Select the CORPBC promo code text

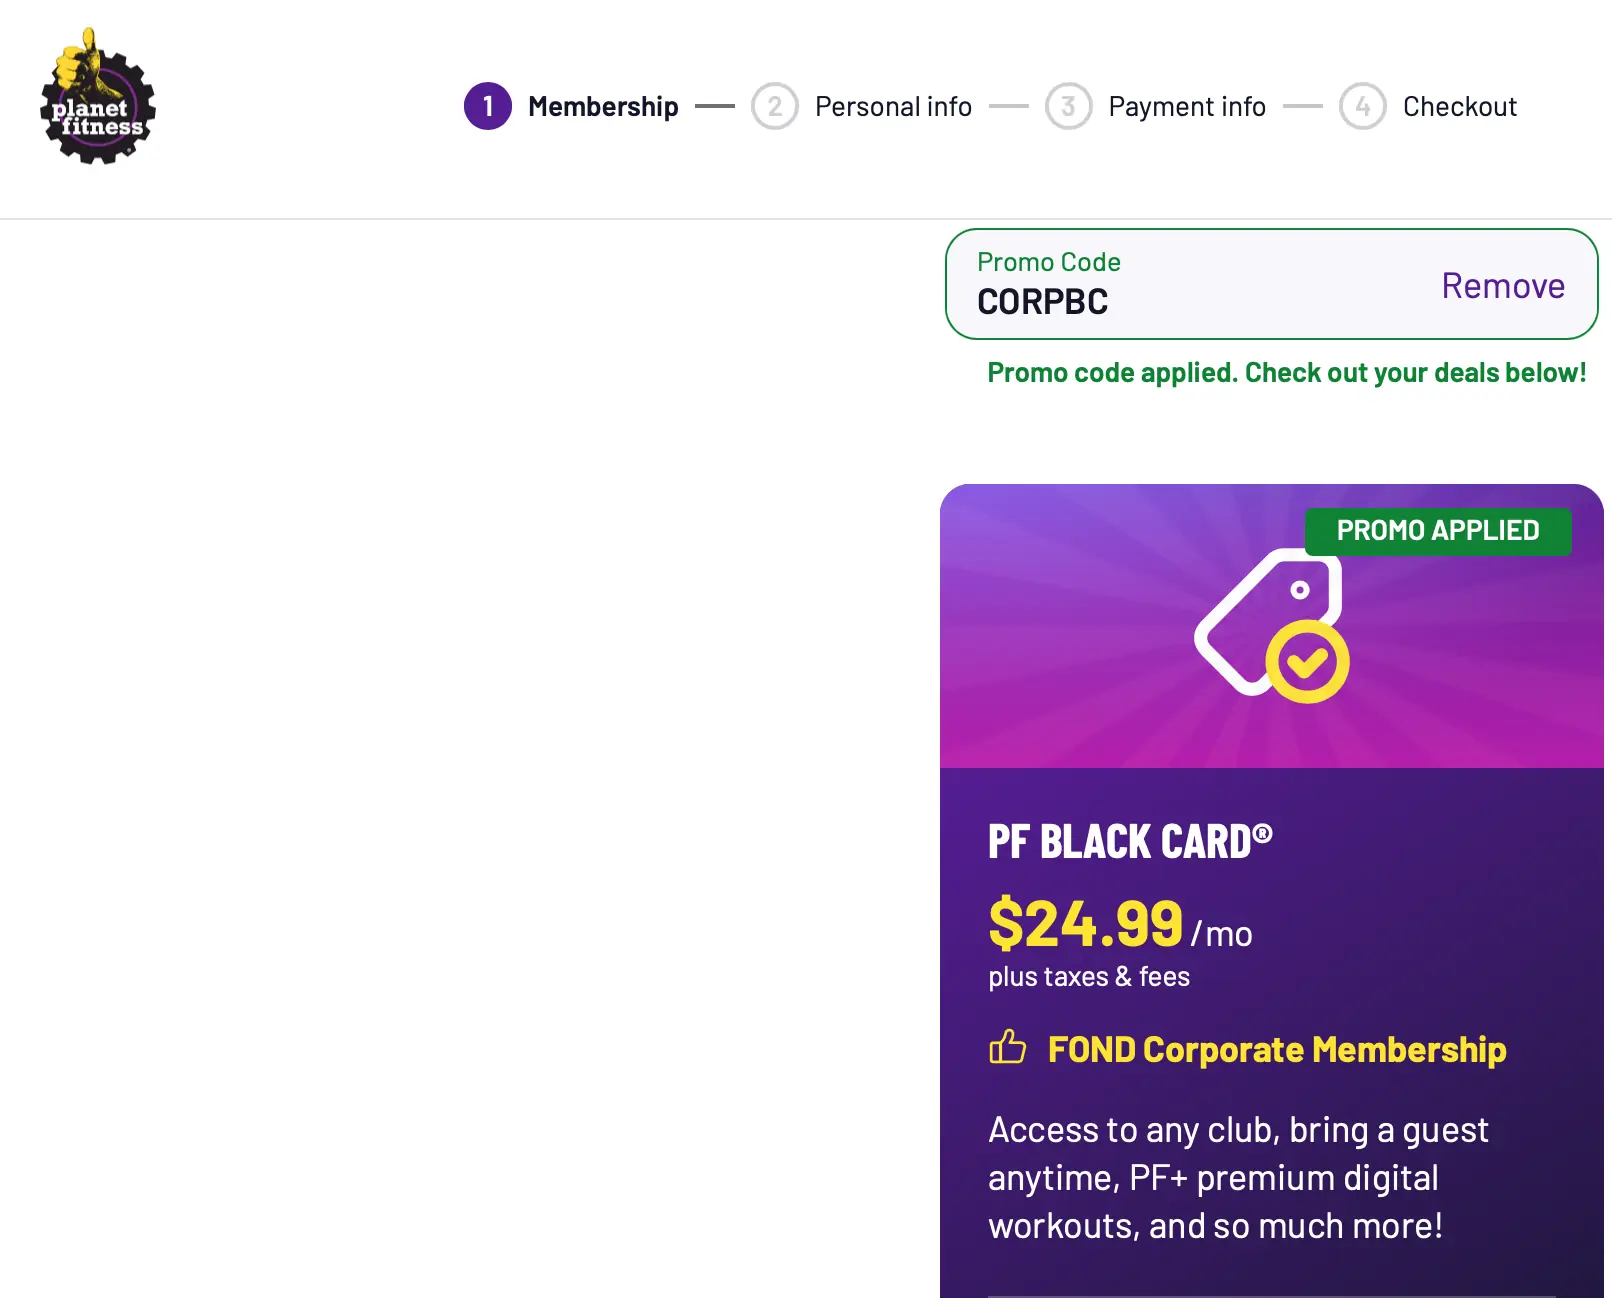pyautogui.click(x=1042, y=302)
